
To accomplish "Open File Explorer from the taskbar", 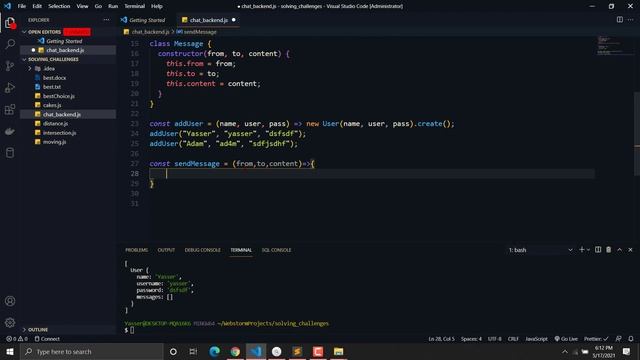I will click(338, 351).
